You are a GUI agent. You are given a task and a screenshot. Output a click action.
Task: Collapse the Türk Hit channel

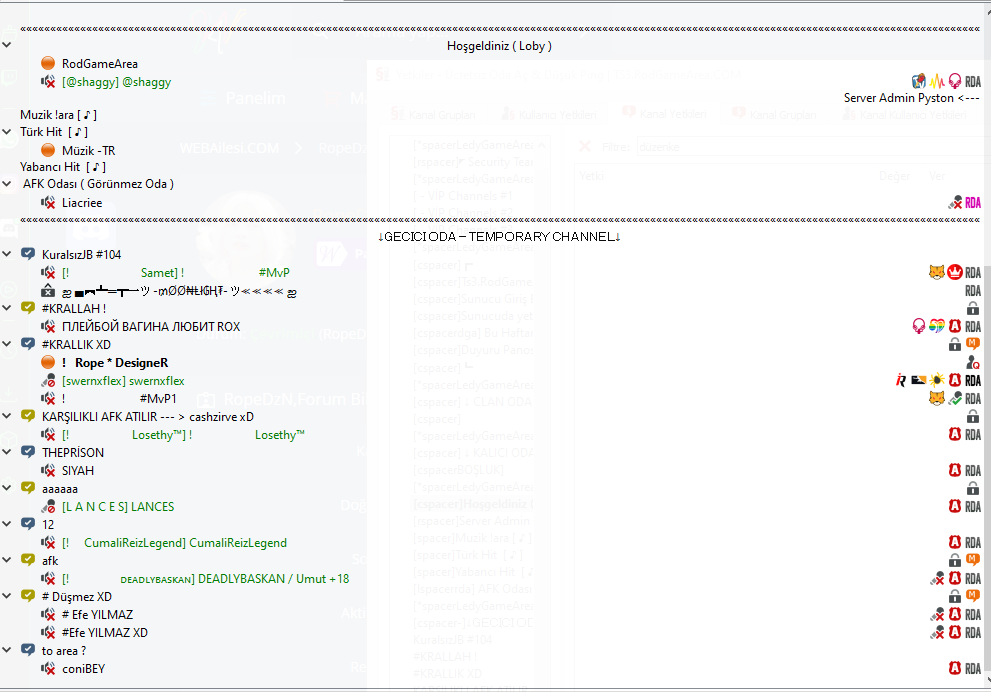(7, 132)
